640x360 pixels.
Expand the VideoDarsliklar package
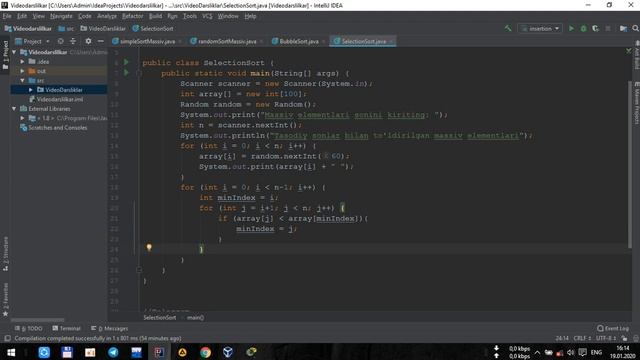click(31, 90)
